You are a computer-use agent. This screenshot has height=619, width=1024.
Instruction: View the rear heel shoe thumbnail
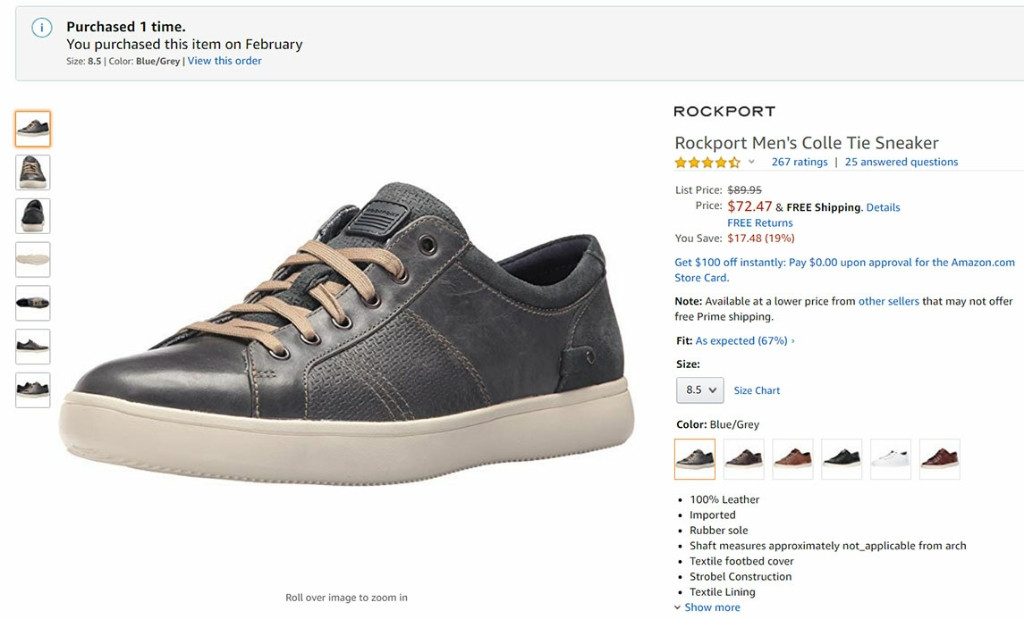pos(33,215)
